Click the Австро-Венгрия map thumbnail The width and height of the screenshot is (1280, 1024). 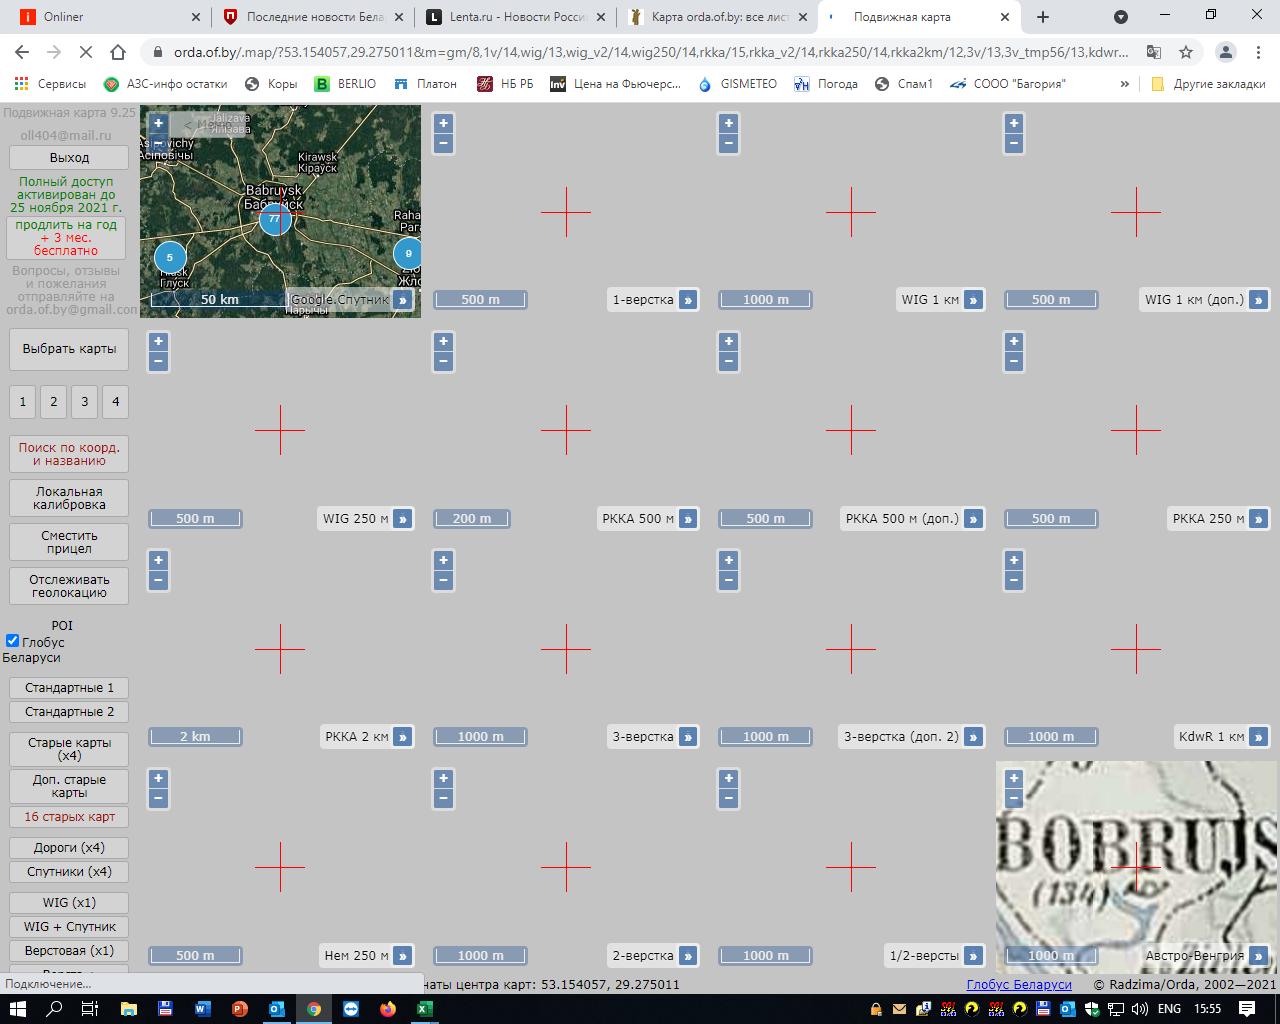[1136, 867]
